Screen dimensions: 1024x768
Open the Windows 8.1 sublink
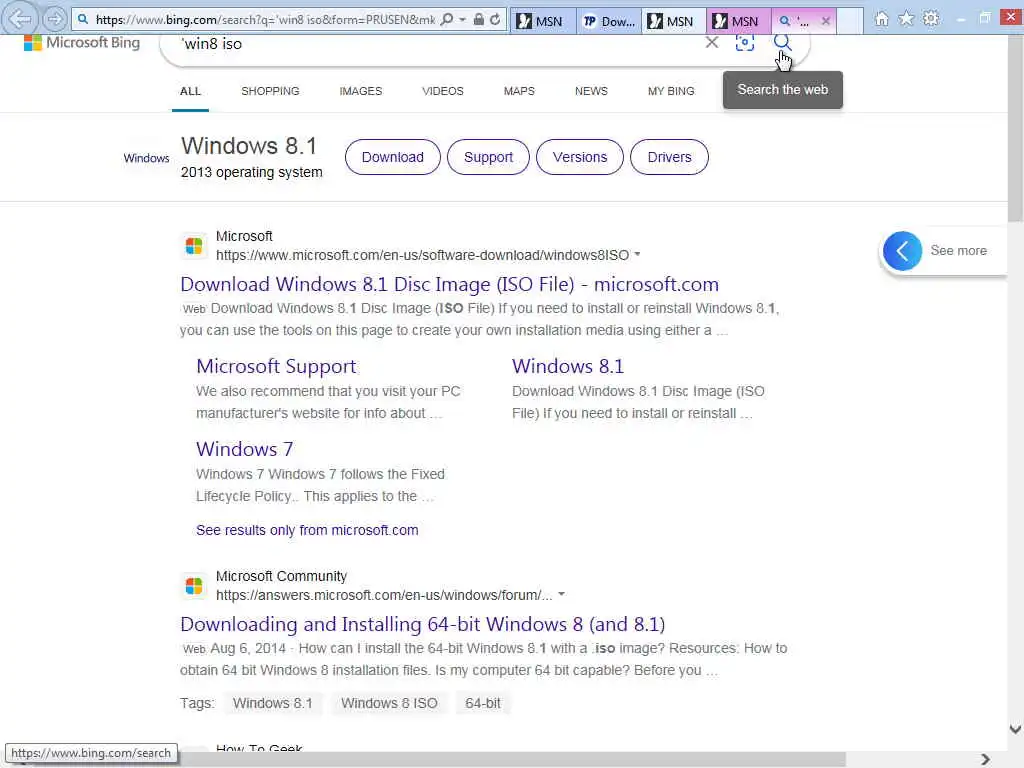click(x=568, y=366)
